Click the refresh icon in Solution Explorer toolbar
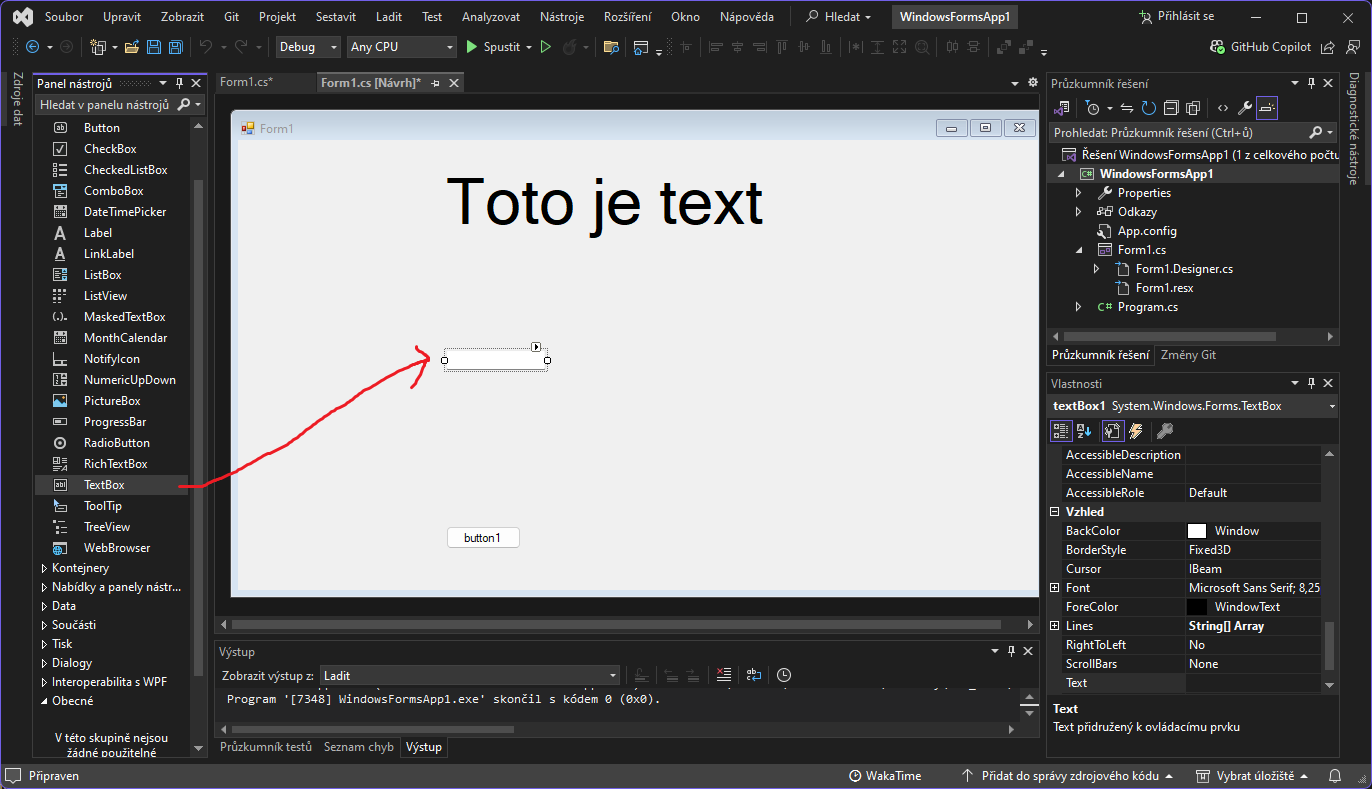Screen dimensions: 1372x789 click(1148, 108)
